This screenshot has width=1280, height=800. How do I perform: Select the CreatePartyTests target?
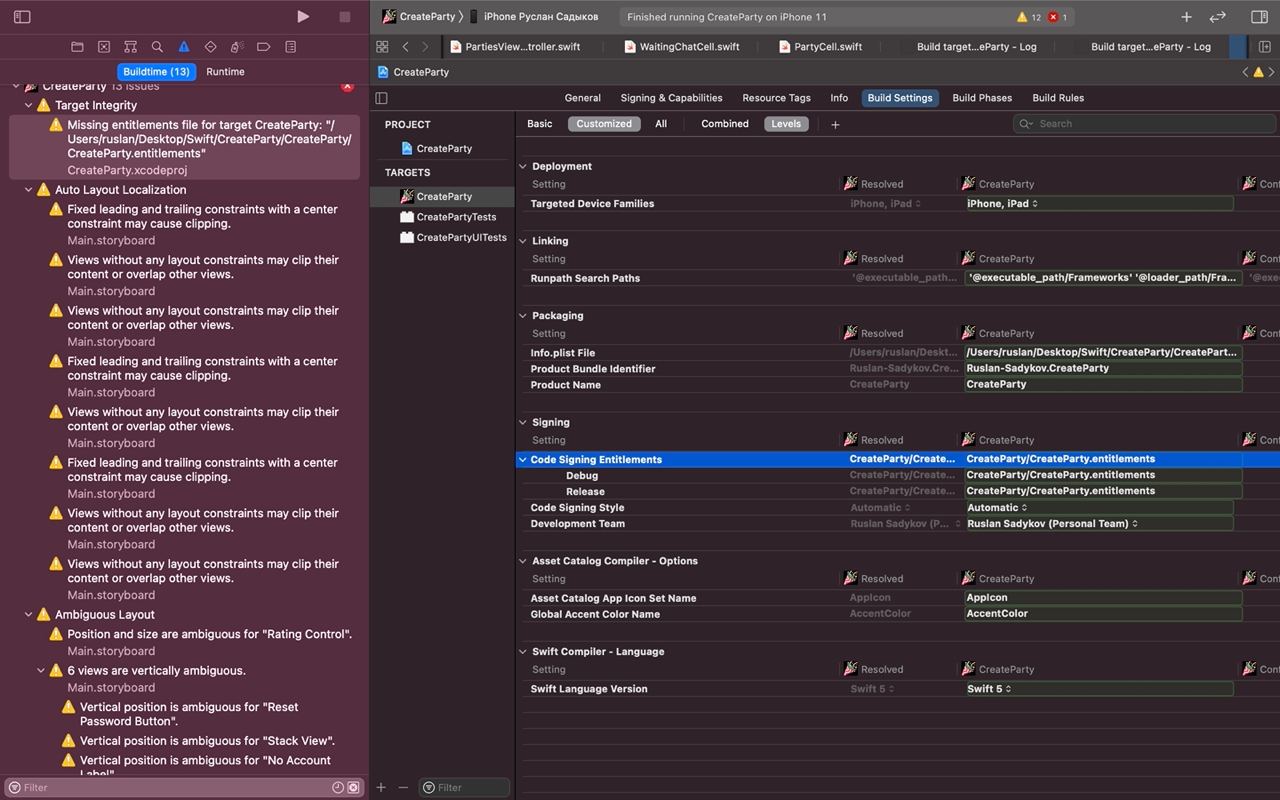click(x=447, y=217)
